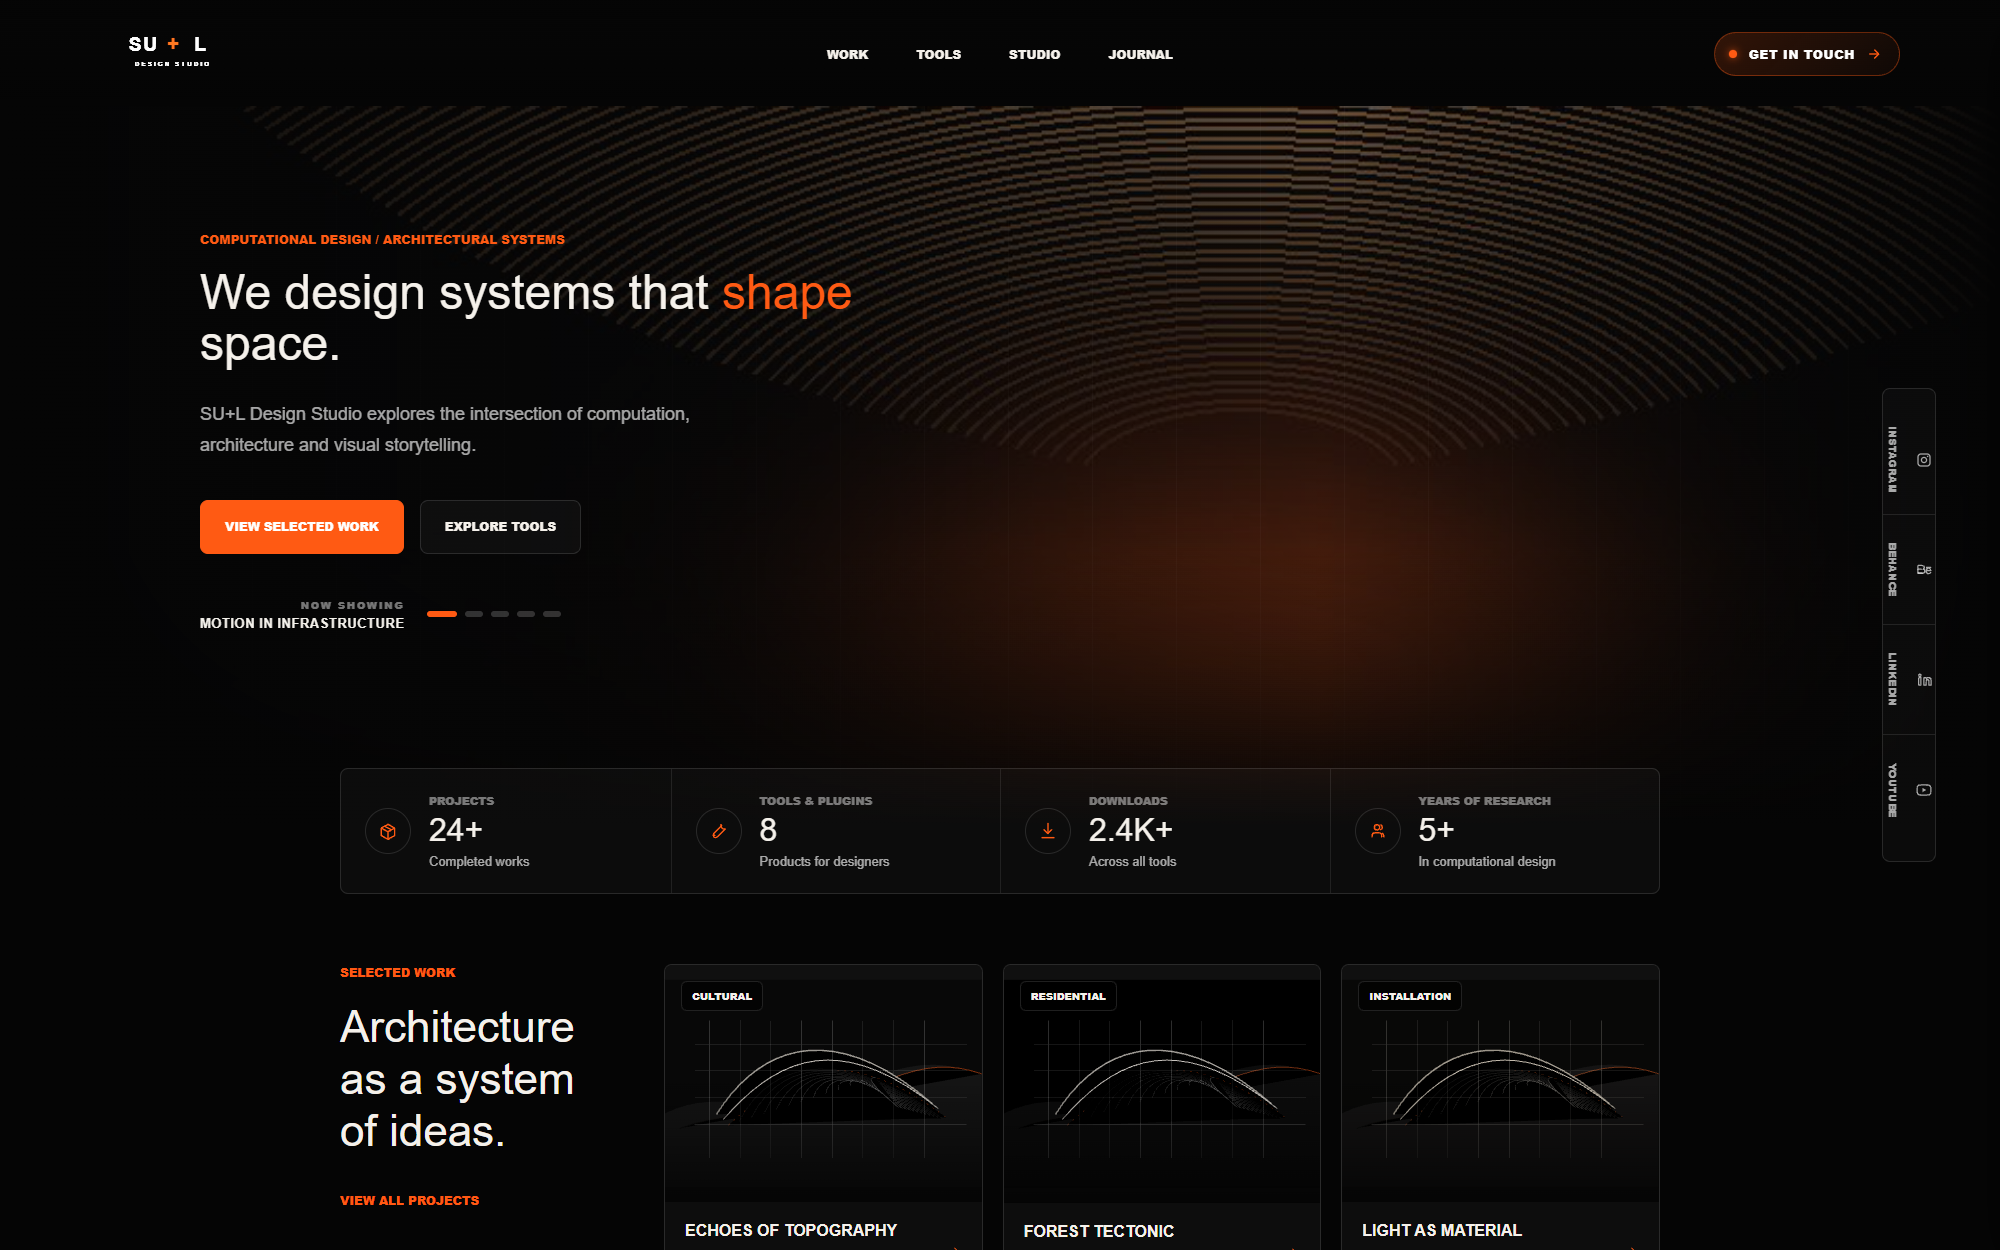
Task: Click the vertical YouTube label text
Action: tap(1892, 790)
